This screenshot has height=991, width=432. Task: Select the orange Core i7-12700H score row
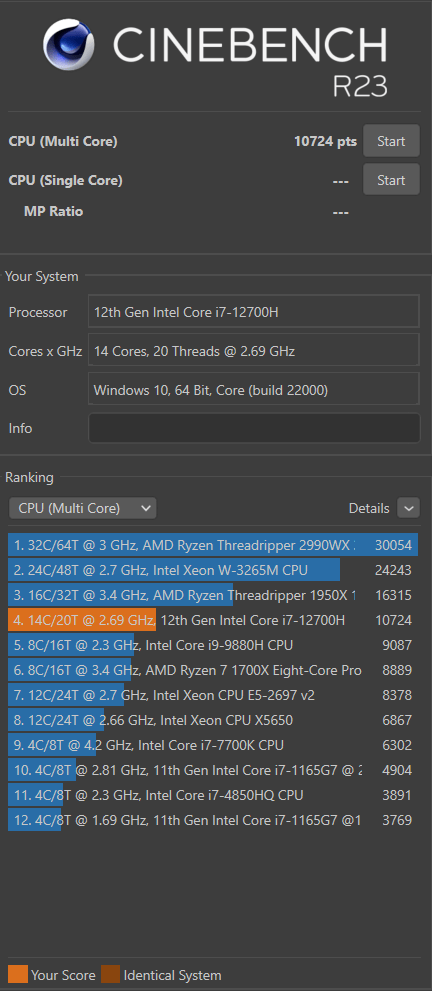213,620
